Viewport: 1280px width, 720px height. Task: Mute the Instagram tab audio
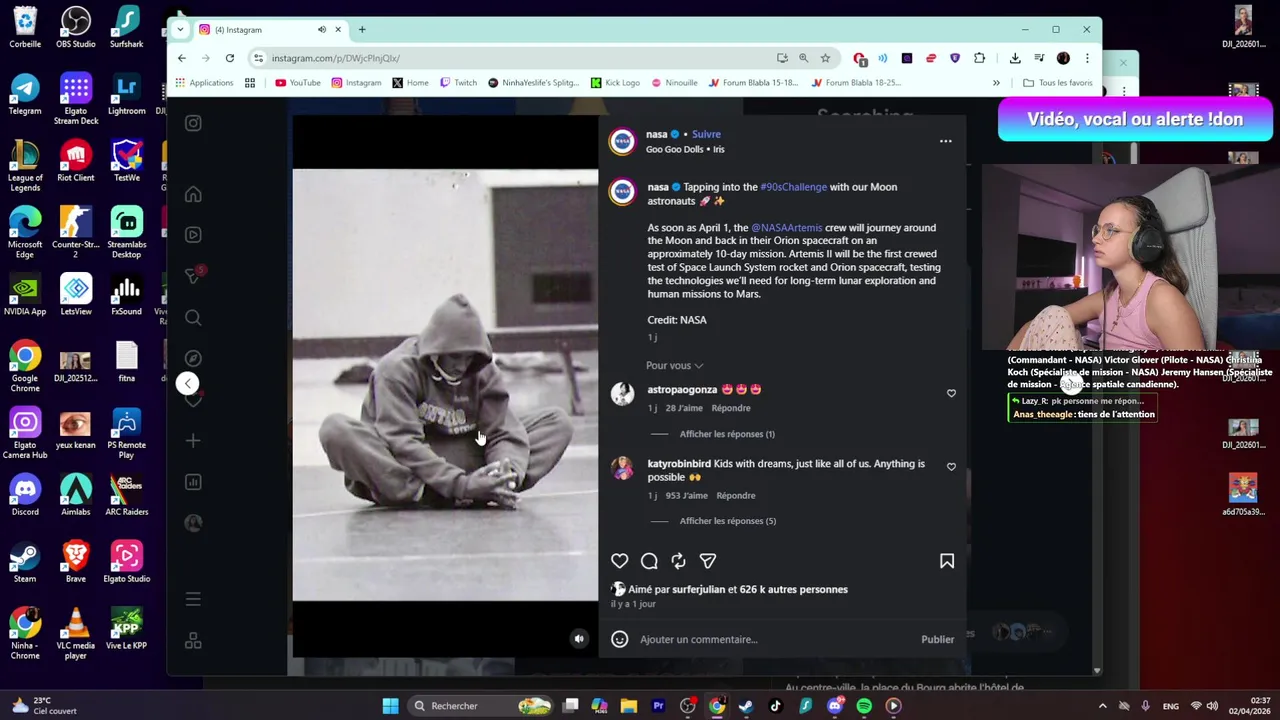(321, 30)
